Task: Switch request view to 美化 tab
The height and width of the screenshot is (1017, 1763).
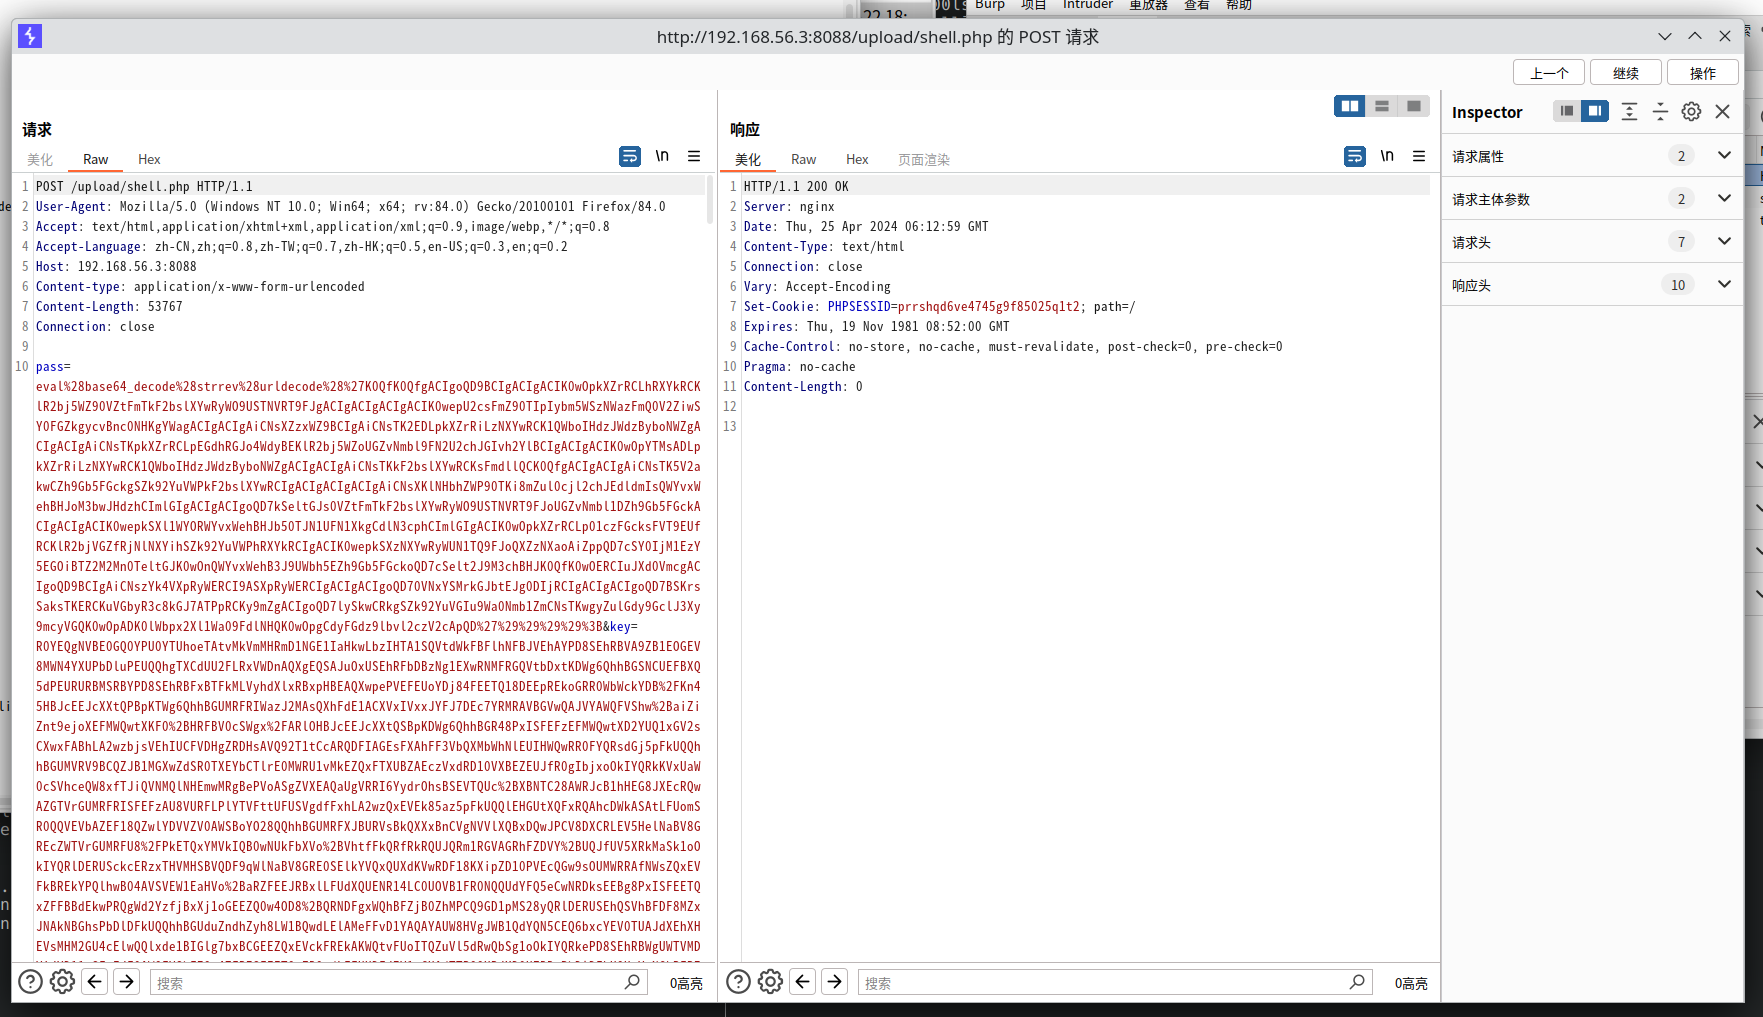Action: pos(40,159)
